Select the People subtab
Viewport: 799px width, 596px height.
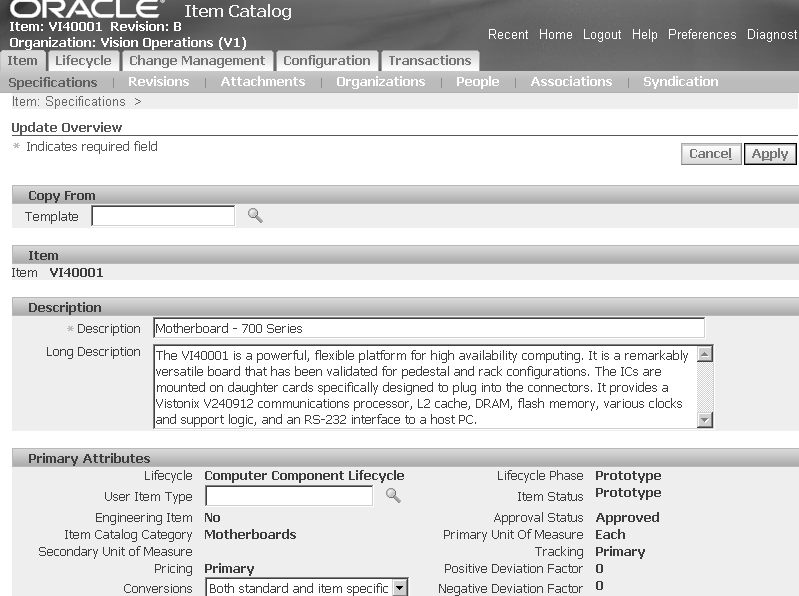click(477, 82)
